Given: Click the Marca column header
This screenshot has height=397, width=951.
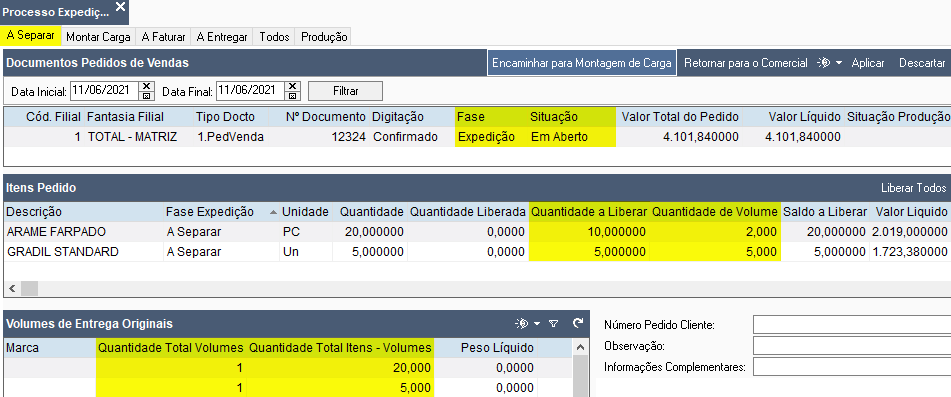Looking at the screenshot, I should tap(50, 348).
